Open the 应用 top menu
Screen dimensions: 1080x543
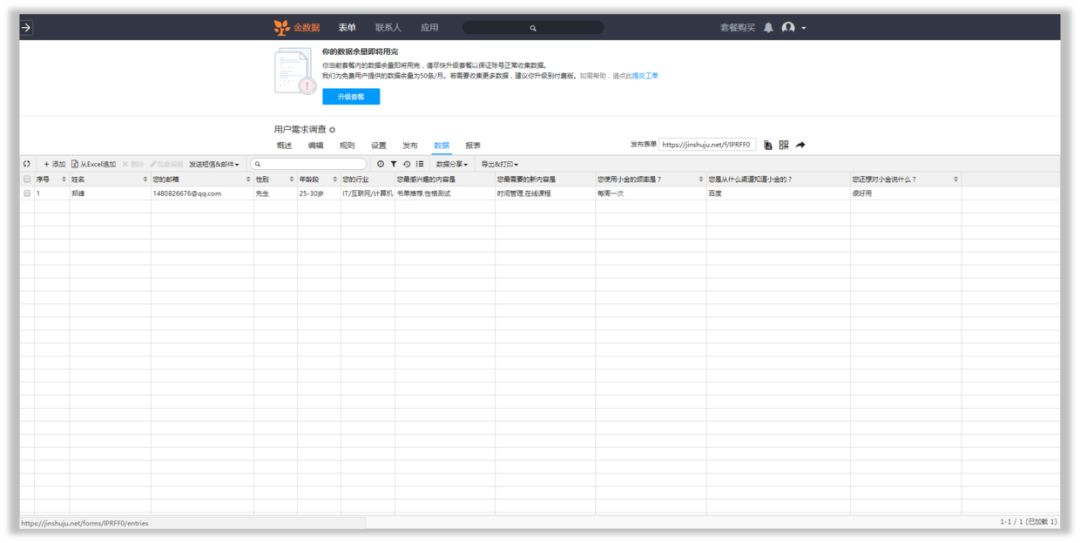point(429,28)
